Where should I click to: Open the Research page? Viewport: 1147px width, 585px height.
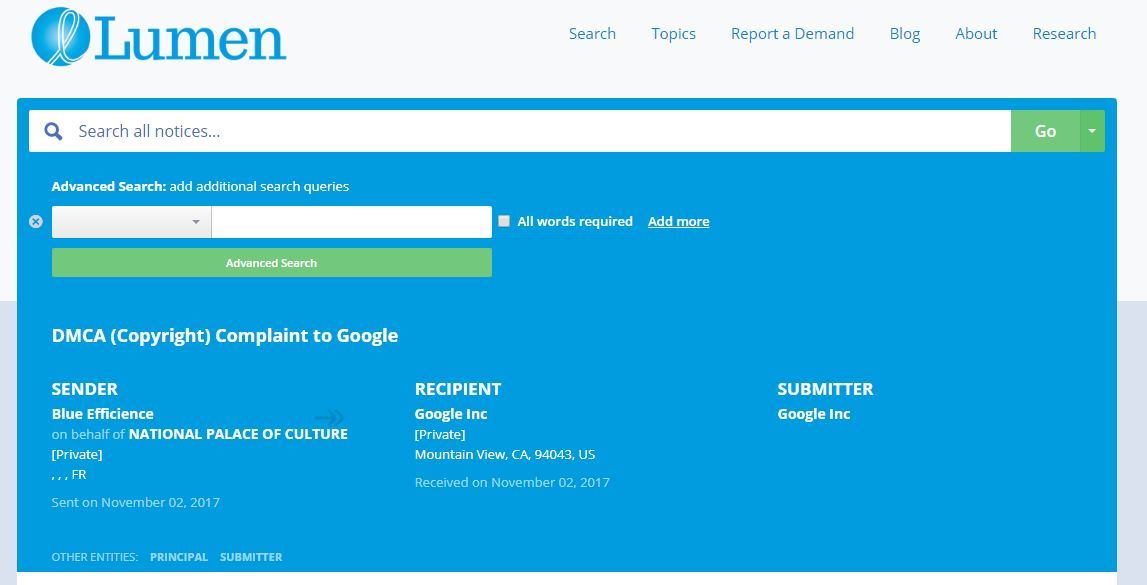(x=1064, y=34)
